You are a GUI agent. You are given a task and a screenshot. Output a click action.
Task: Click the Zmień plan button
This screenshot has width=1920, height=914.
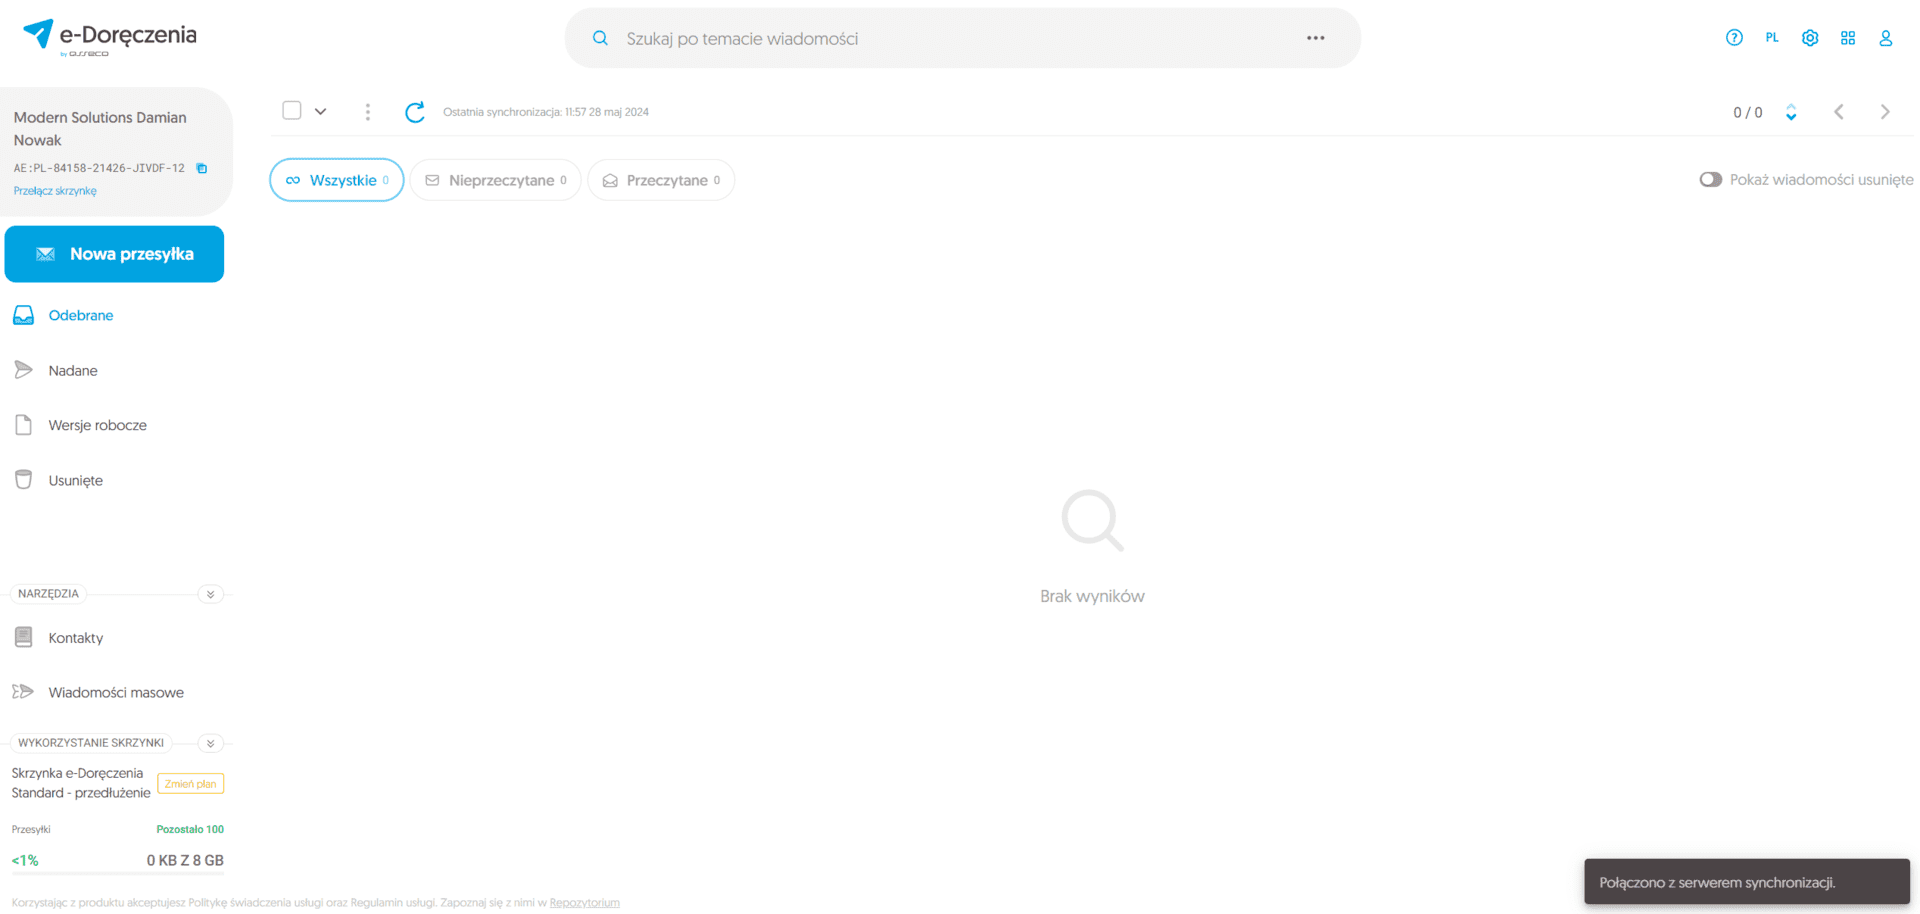coord(190,784)
